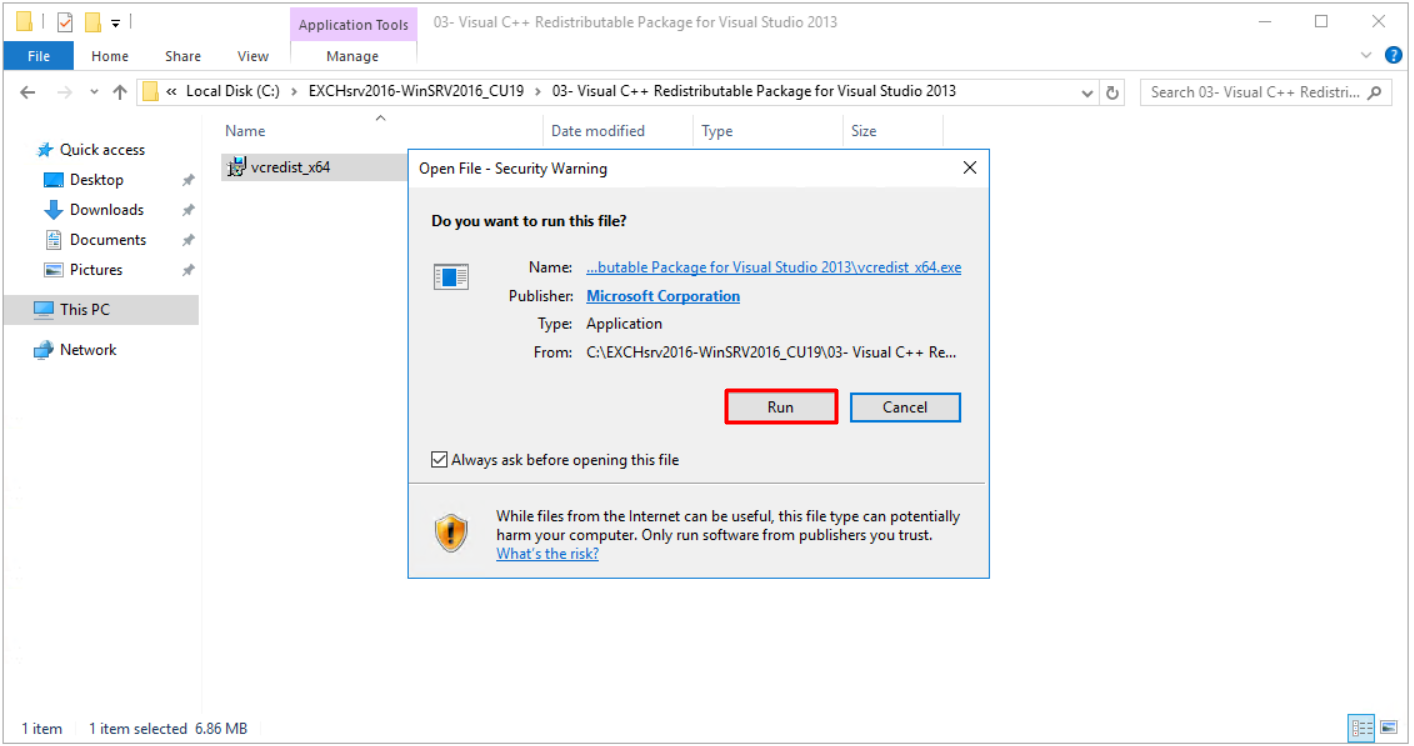
Task: Click the address bar folder icon
Action: click(151, 92)
